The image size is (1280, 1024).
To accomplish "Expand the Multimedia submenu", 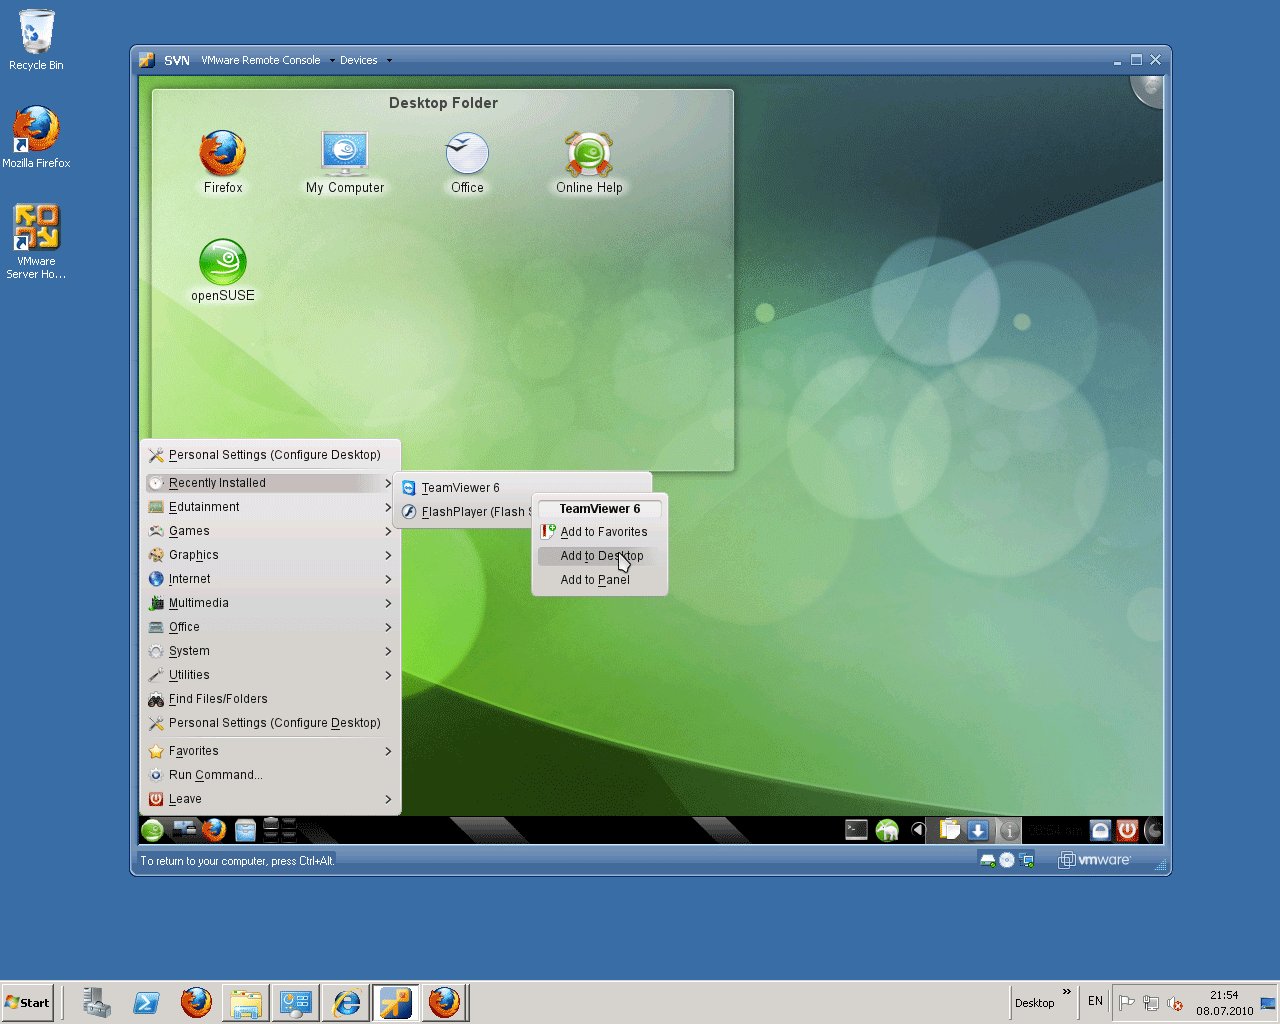I will 271,603.
